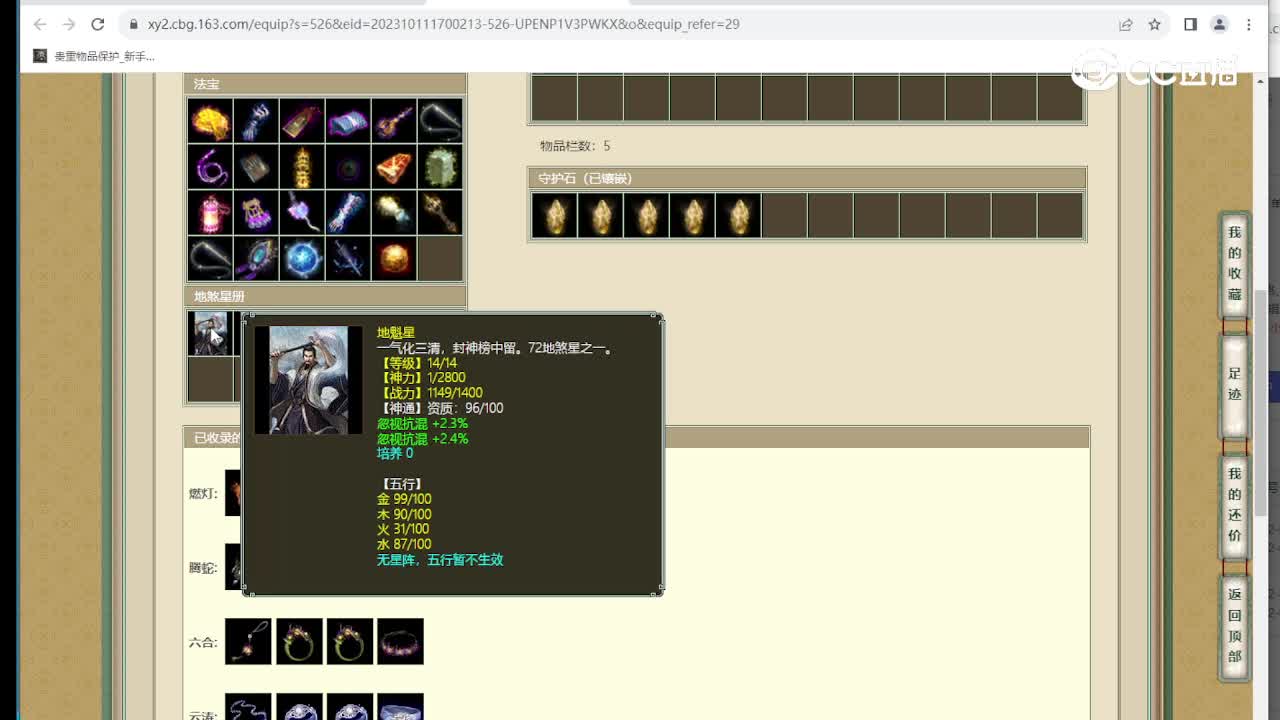Select the pink glowing lantern treasure icon
The image size is (1280, 720).
click(210, 212)
